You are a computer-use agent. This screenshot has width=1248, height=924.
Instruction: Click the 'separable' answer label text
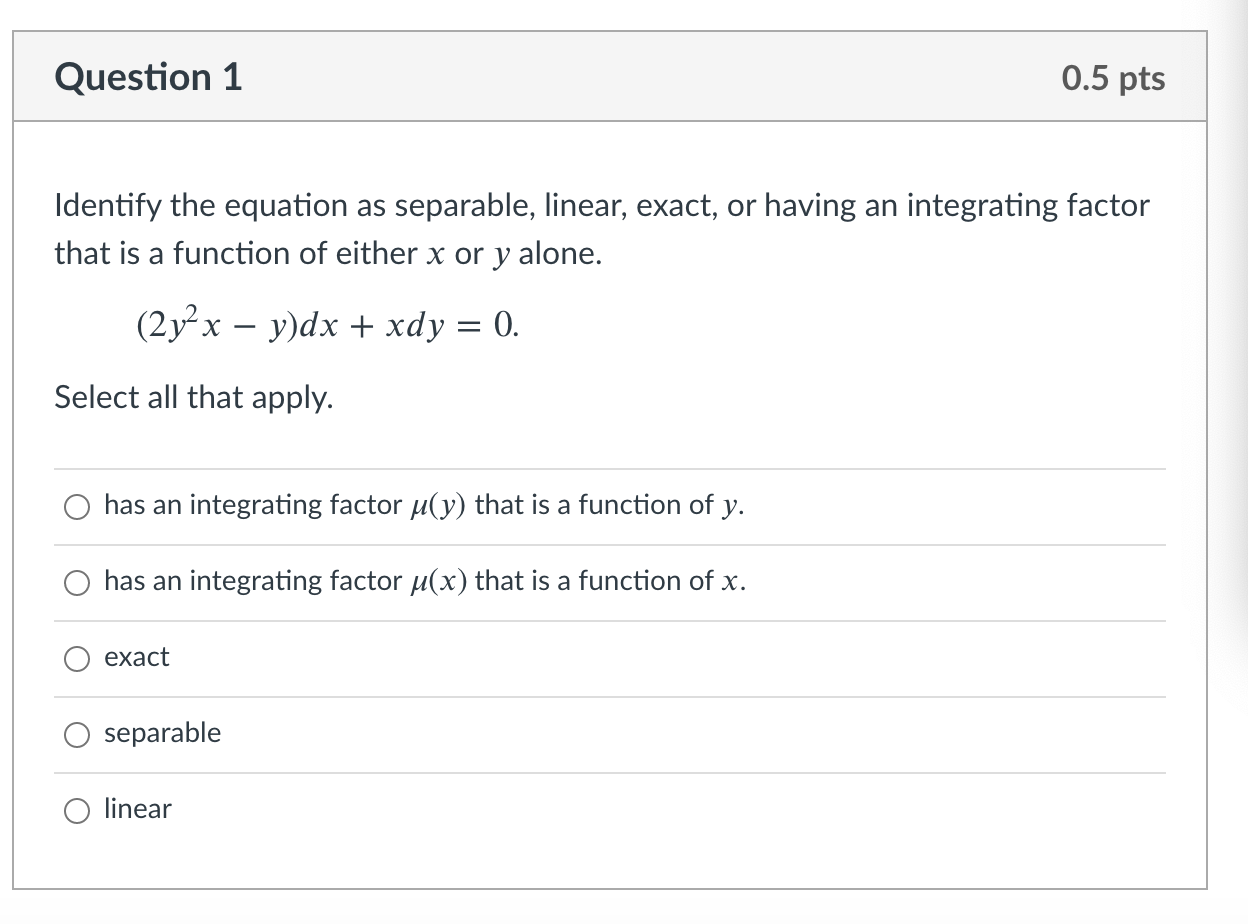[x=162, y=733]
